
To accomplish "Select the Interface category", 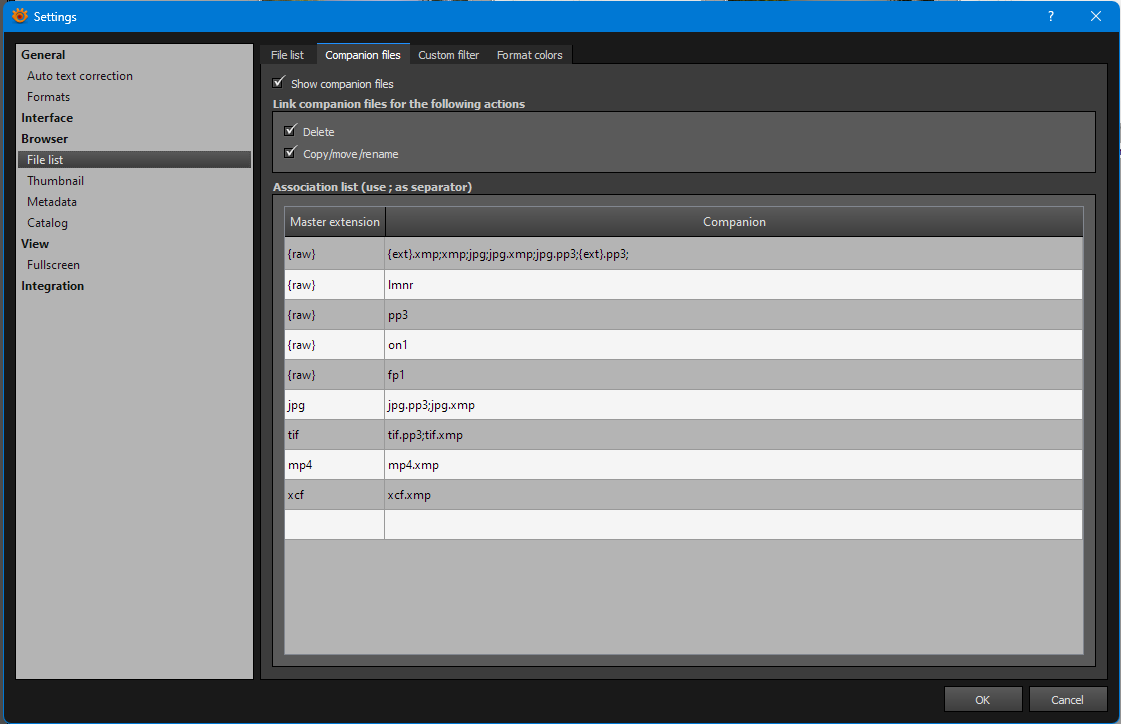I will (x=47, y=118).
